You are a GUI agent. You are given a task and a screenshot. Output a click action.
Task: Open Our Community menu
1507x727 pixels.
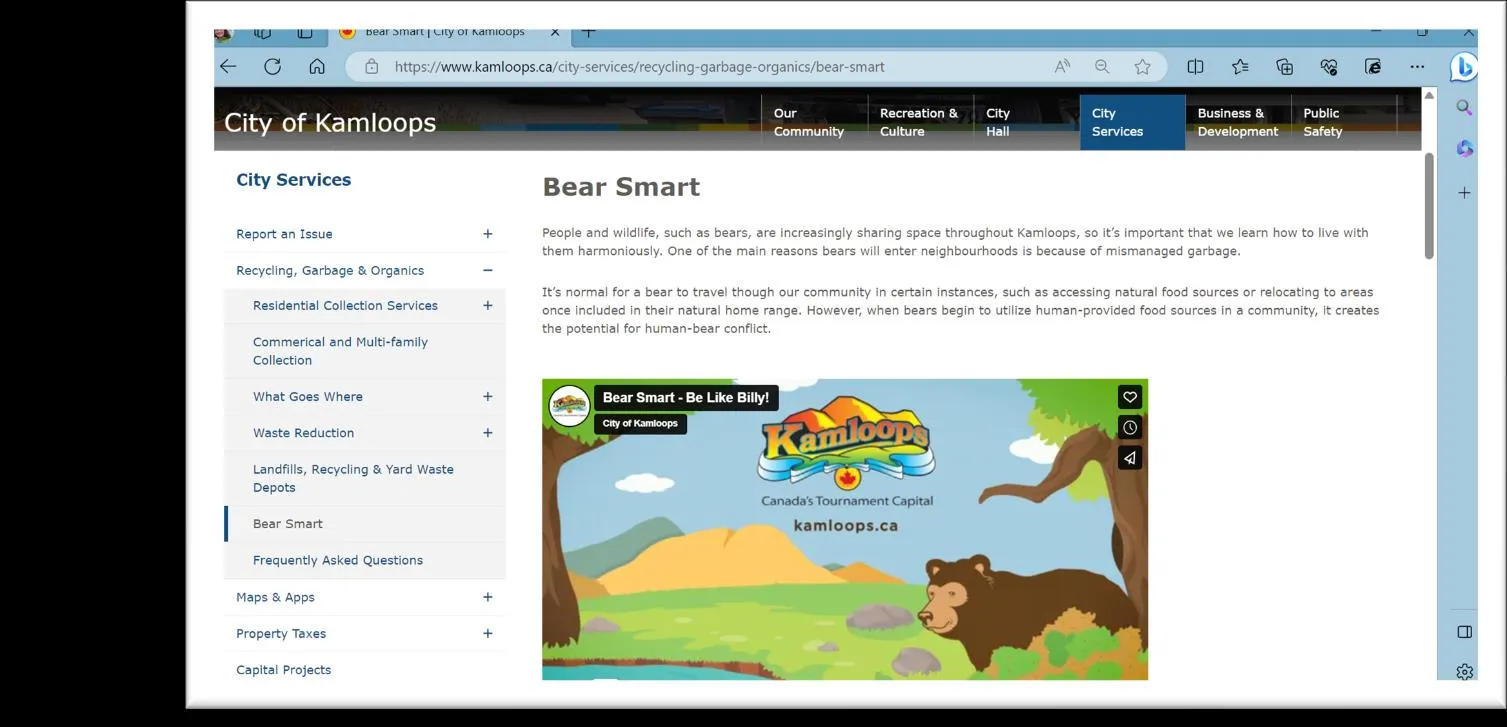[x=814, y=122]
